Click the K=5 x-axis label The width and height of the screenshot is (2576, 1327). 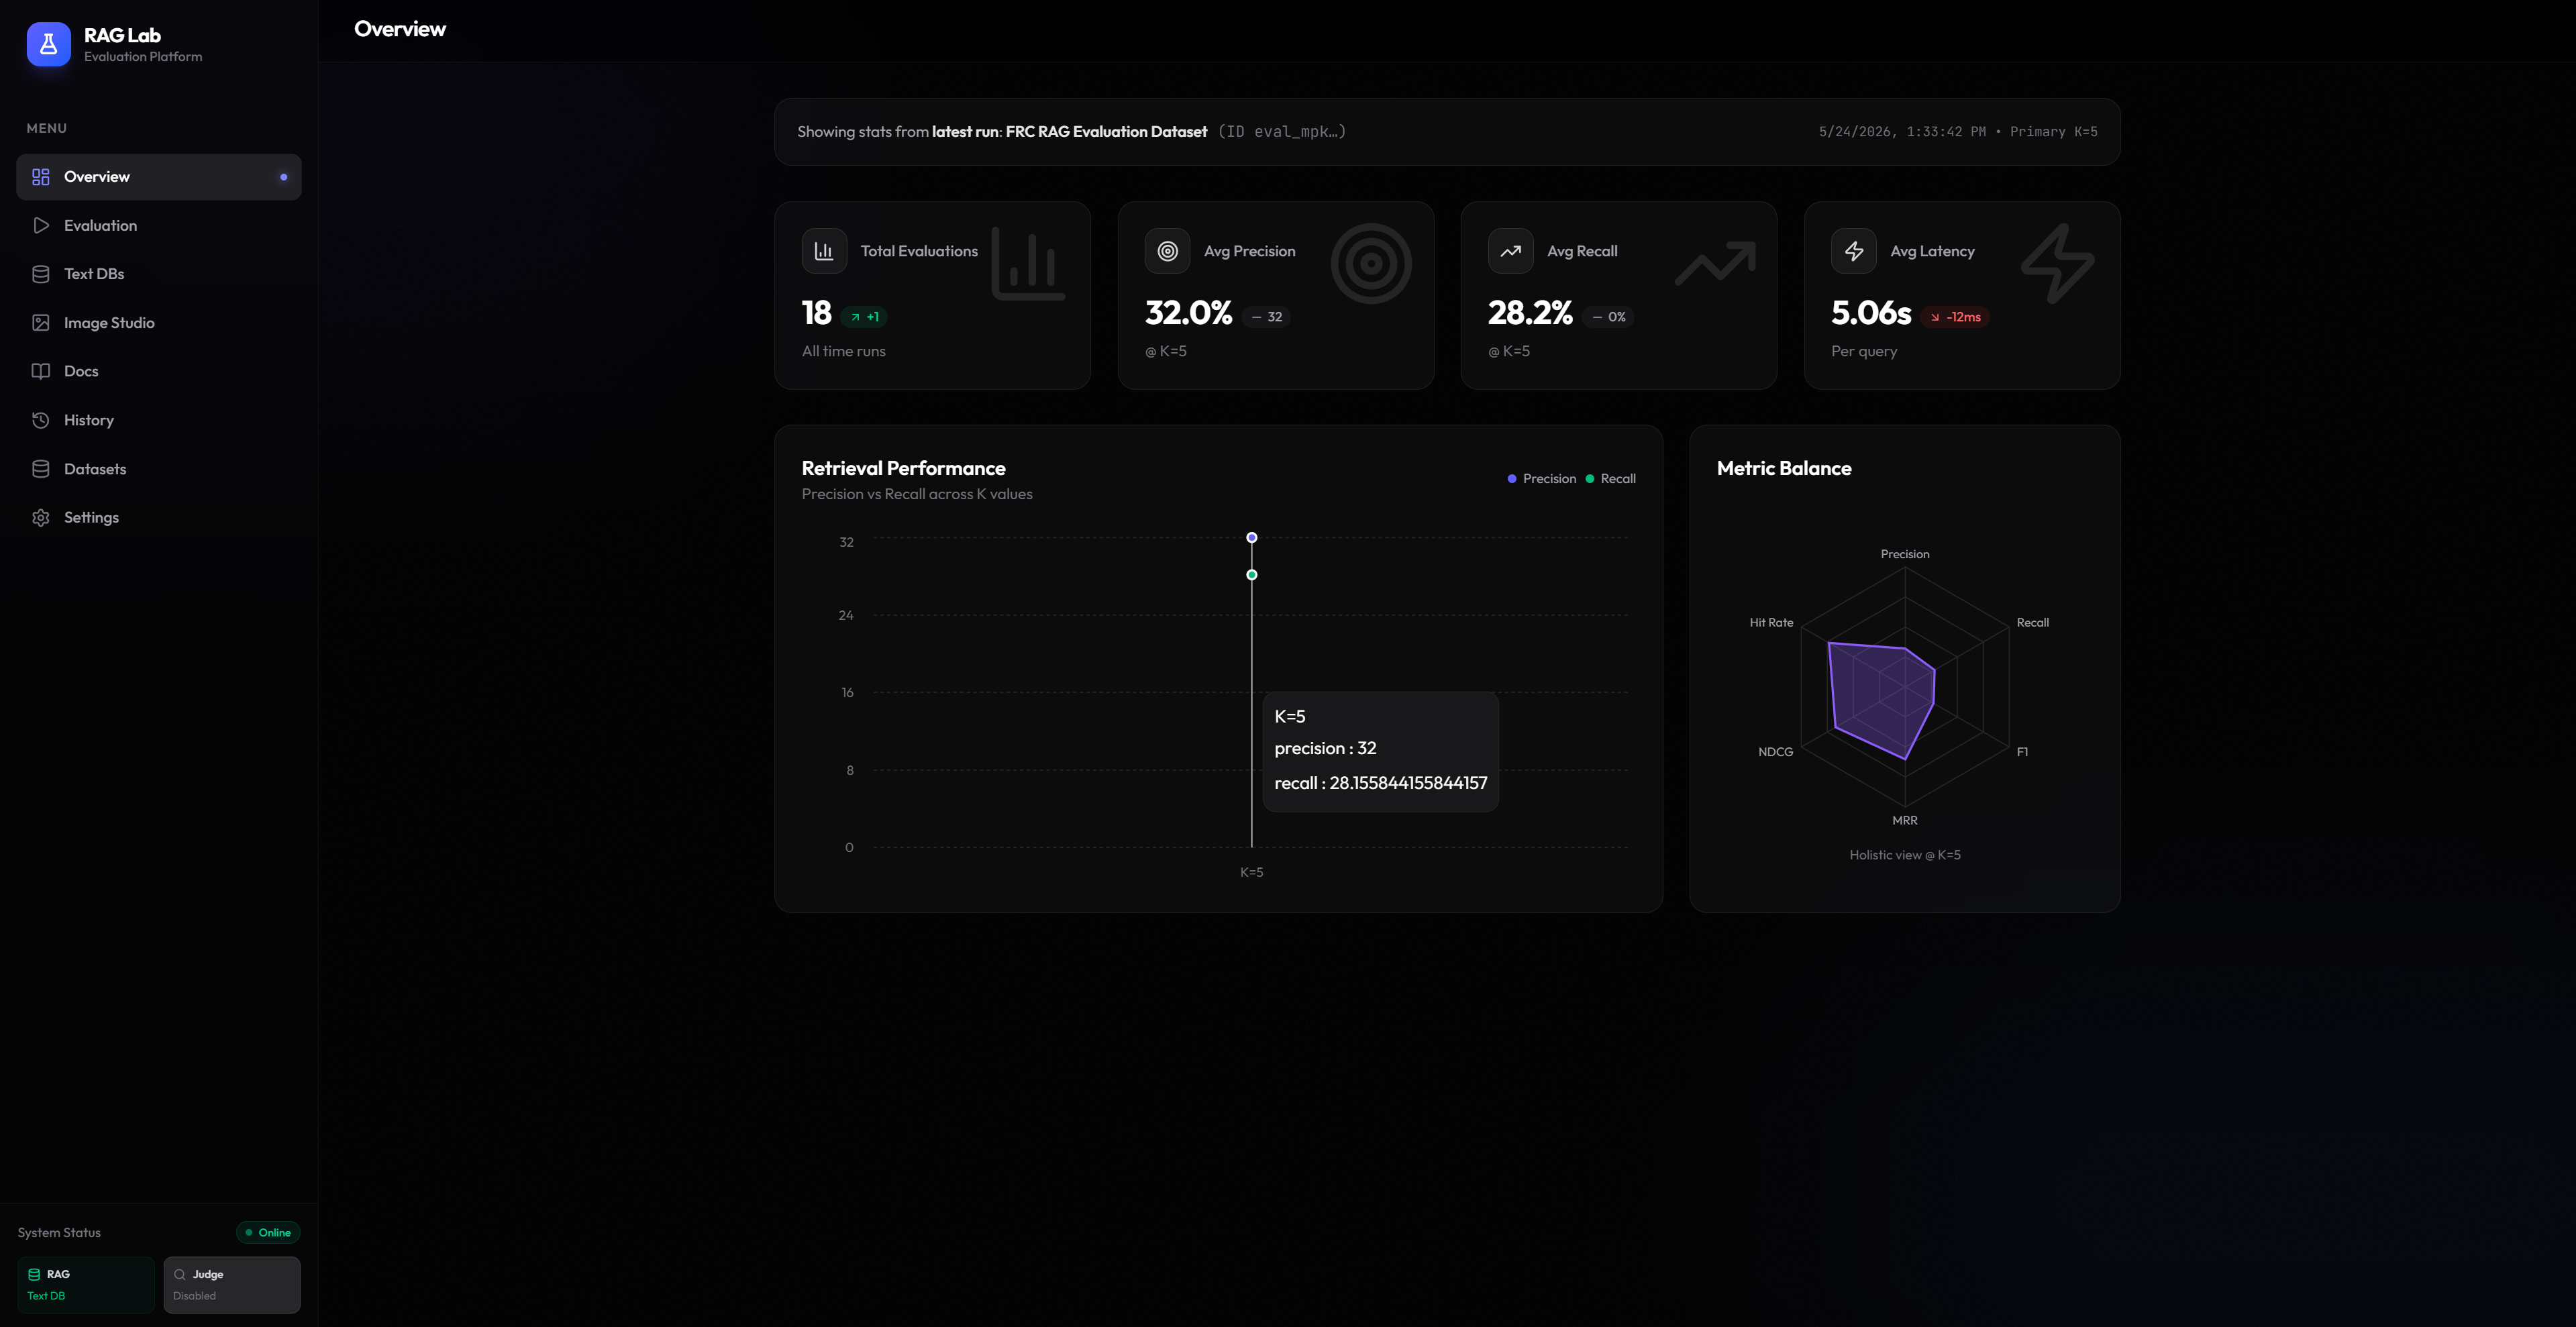[x=1251, y=872]
